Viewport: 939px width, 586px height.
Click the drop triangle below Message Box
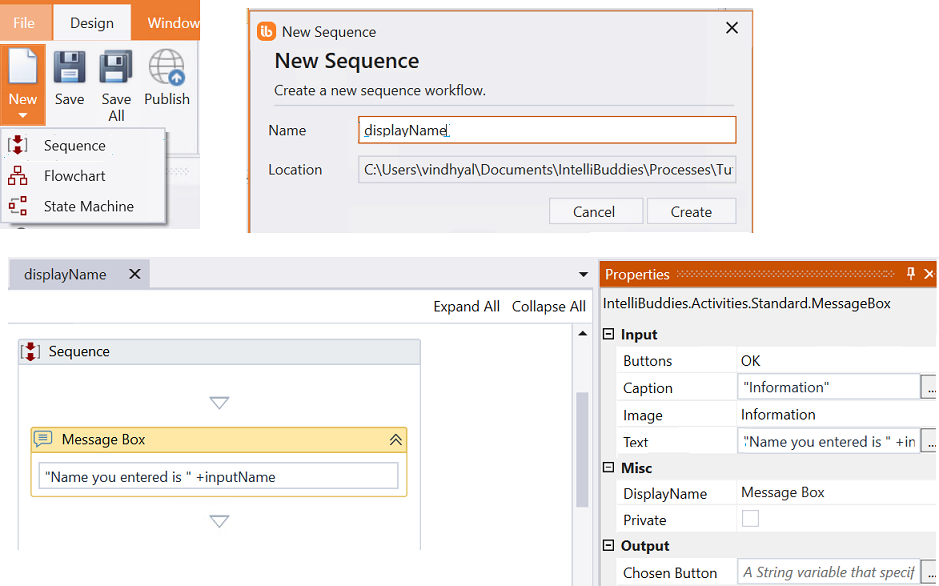point(219,521)
